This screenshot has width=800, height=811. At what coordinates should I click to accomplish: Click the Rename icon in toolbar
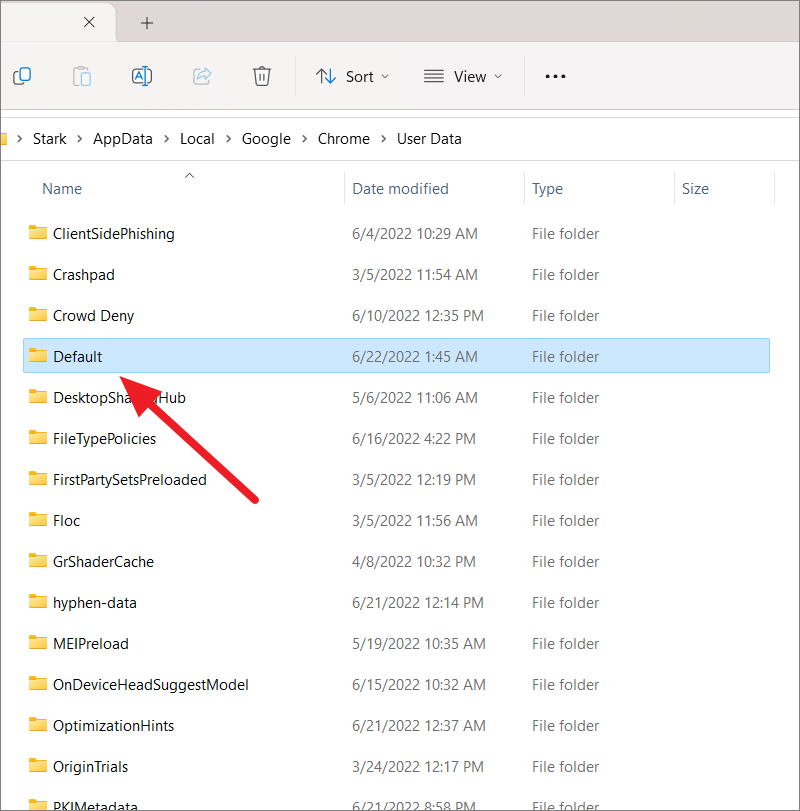(142, 76)
